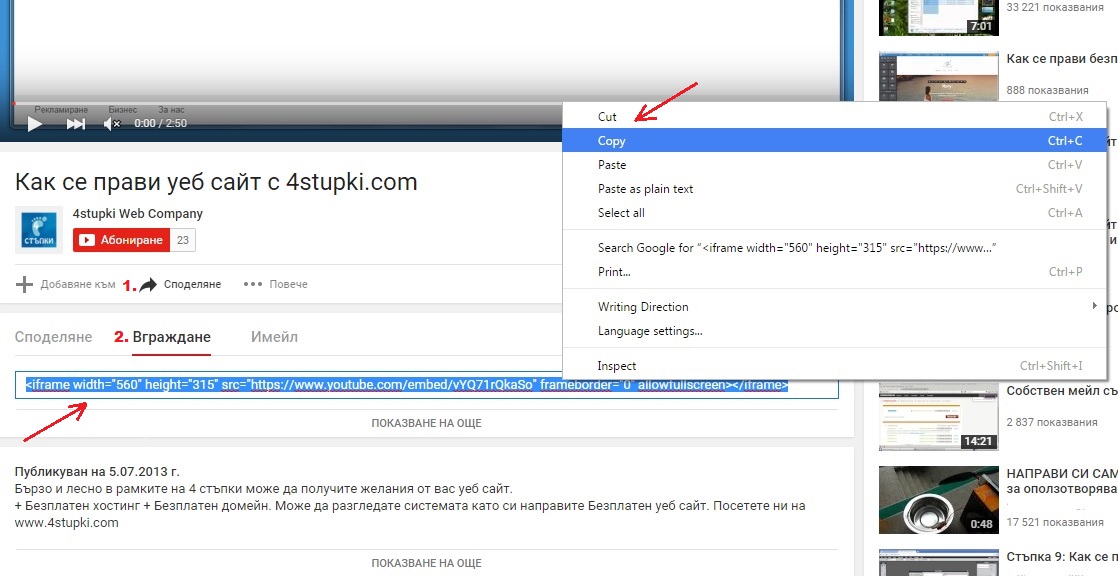Image resolution: width=1118 pixels, height=576 pixels.
Task: Open the Стъпка 9 suggested video title
Action: point(1062,556)
